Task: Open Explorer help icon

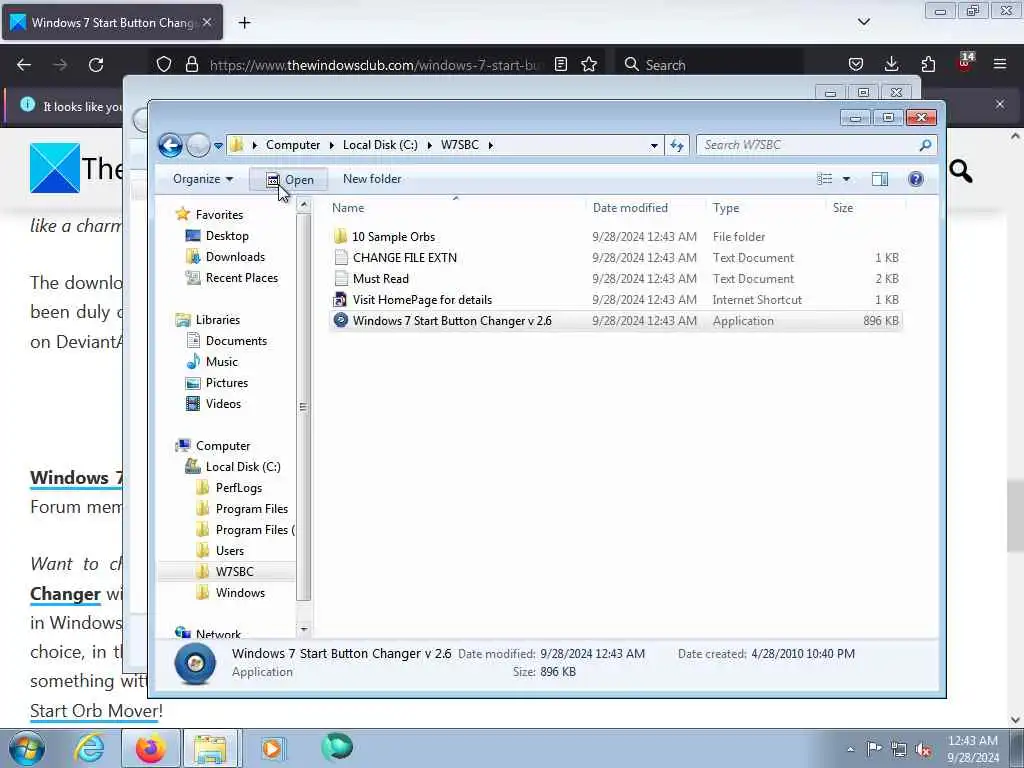Action: (916, 179)
